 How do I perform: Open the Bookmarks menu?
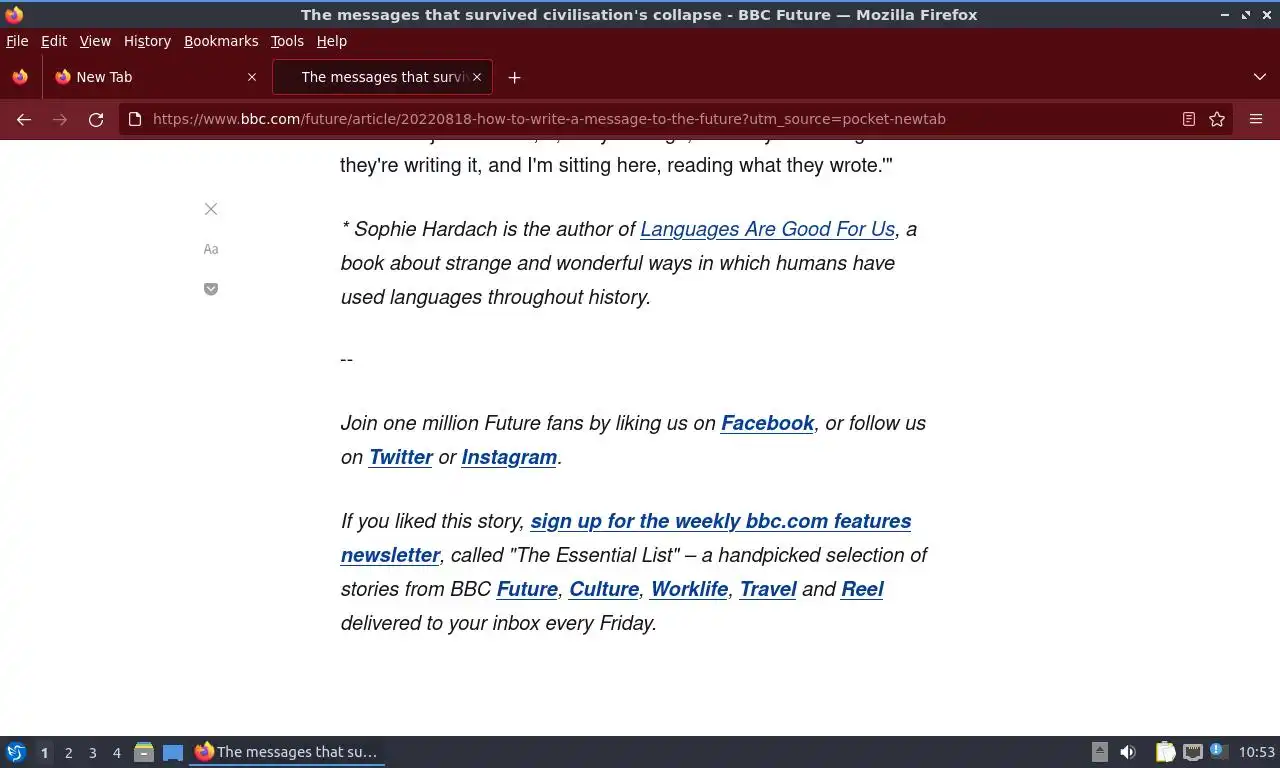point(221,41)
